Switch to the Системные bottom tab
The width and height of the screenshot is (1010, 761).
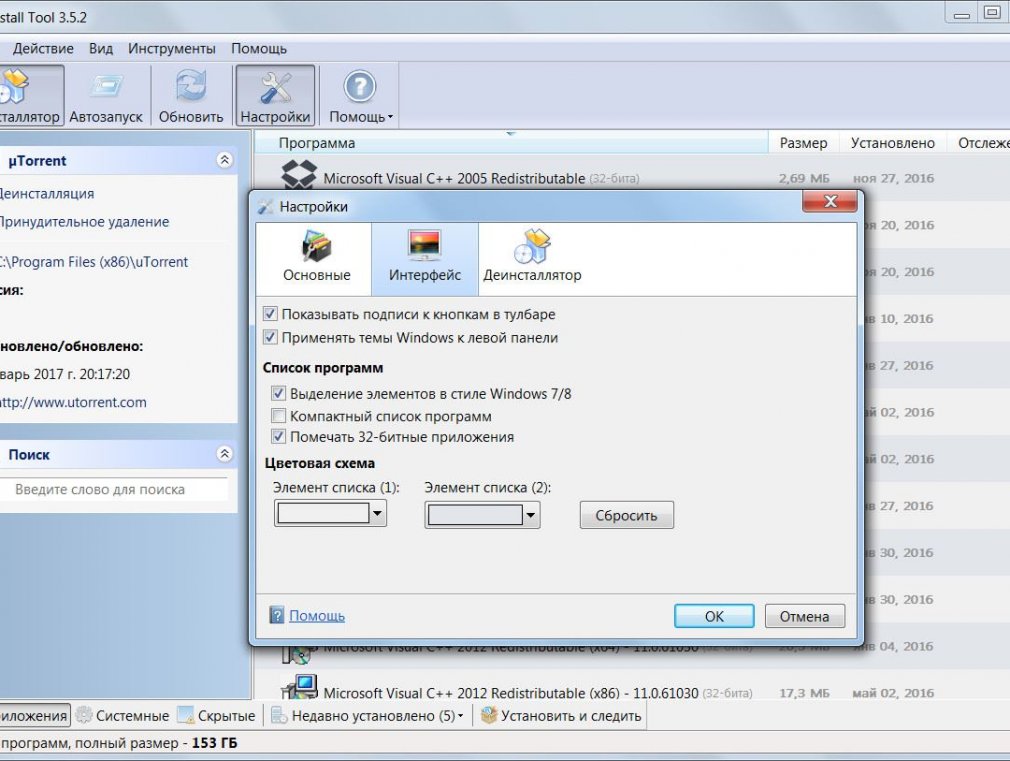(x=122, y=715)
